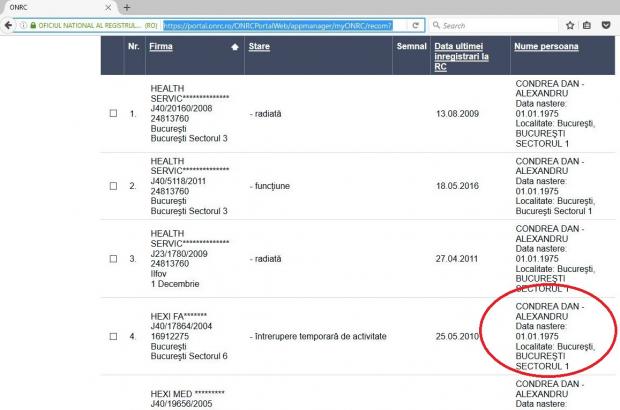
Task: Click the reload page icon
Action: [415, 25]
